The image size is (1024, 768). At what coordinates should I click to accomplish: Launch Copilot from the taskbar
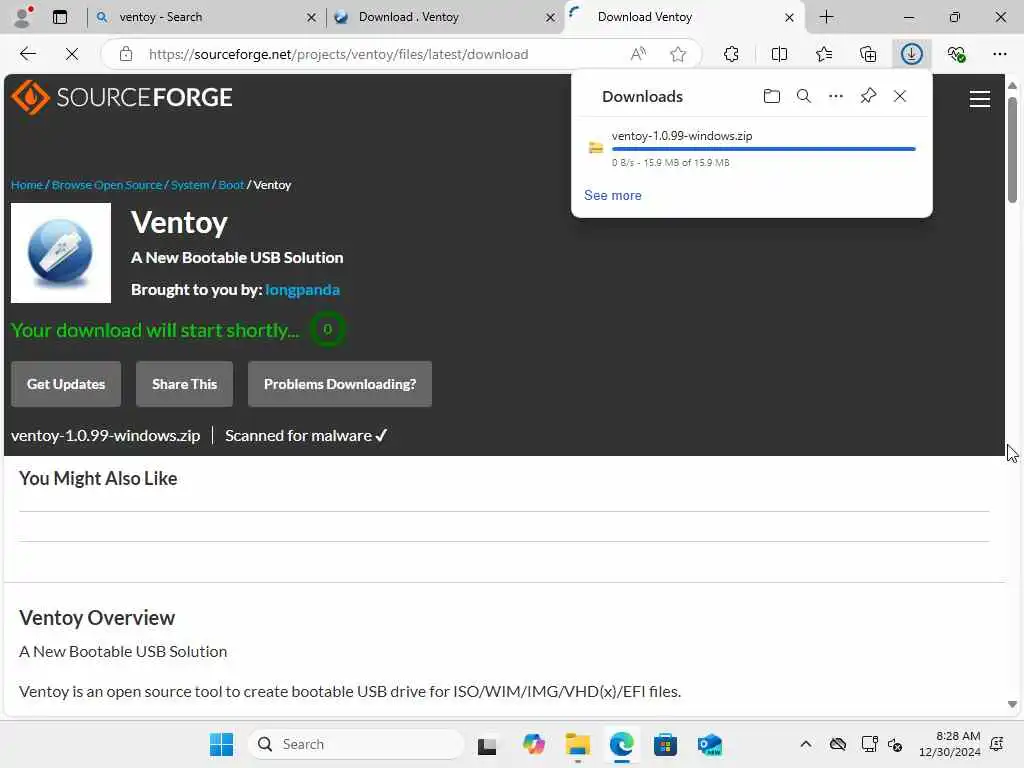click(x=533, y=744)
